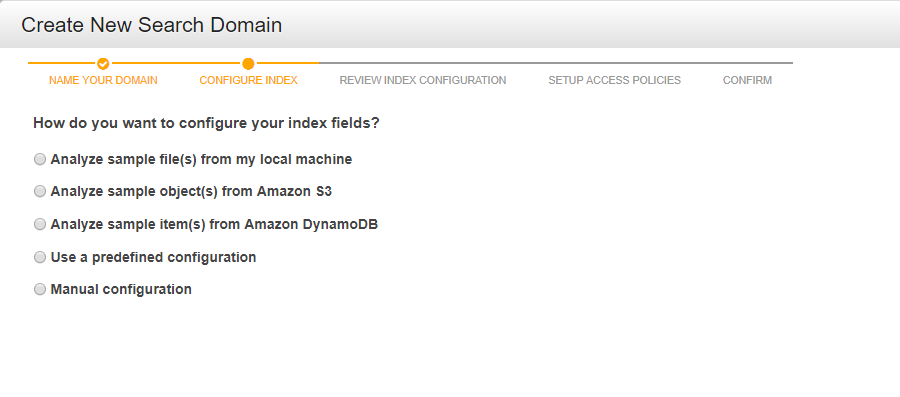Go to the Name Your Domain step
Screen dimensions: 900x397
(x=103, y=80)
